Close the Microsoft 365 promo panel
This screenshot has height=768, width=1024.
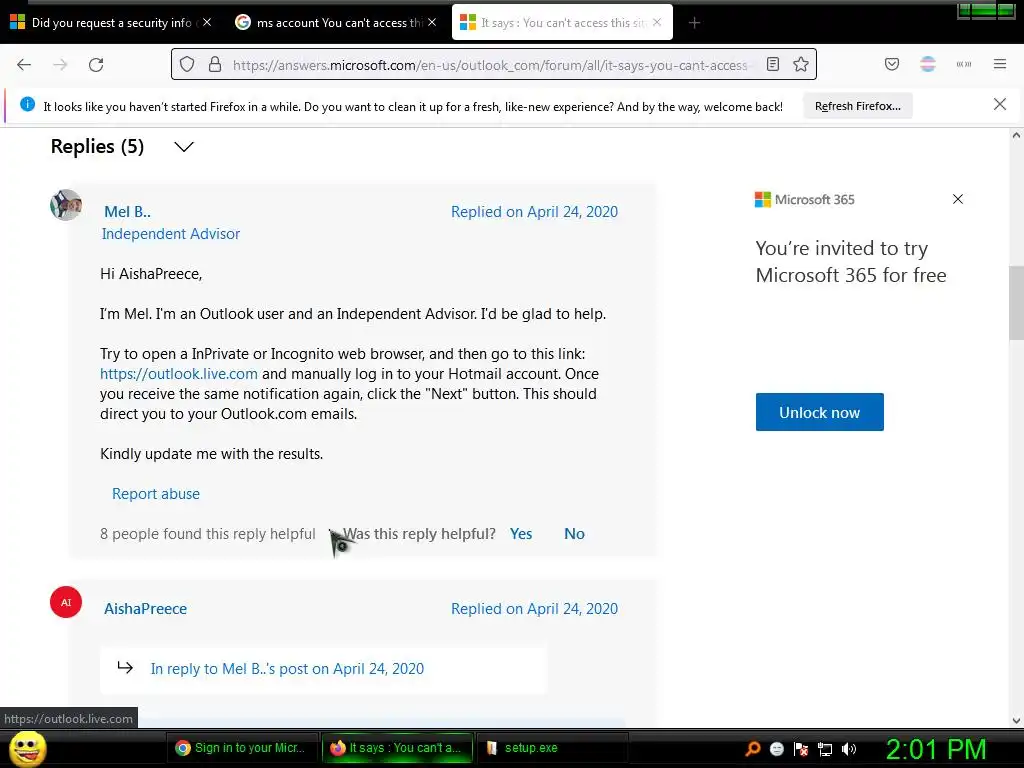(x=958, y=199)
